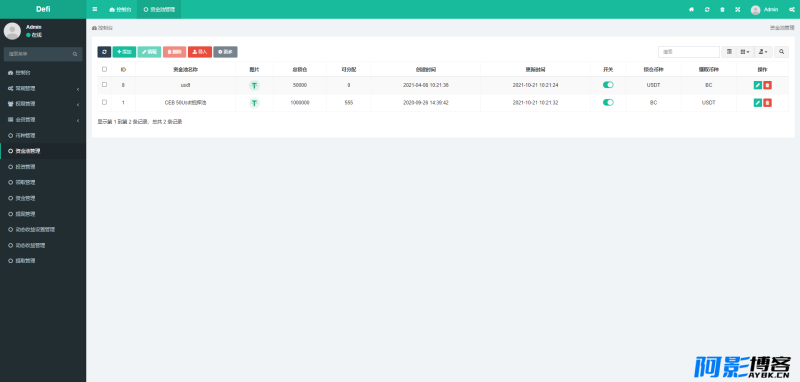Toggle fullscreen via the expand icon

pos(737,10)
